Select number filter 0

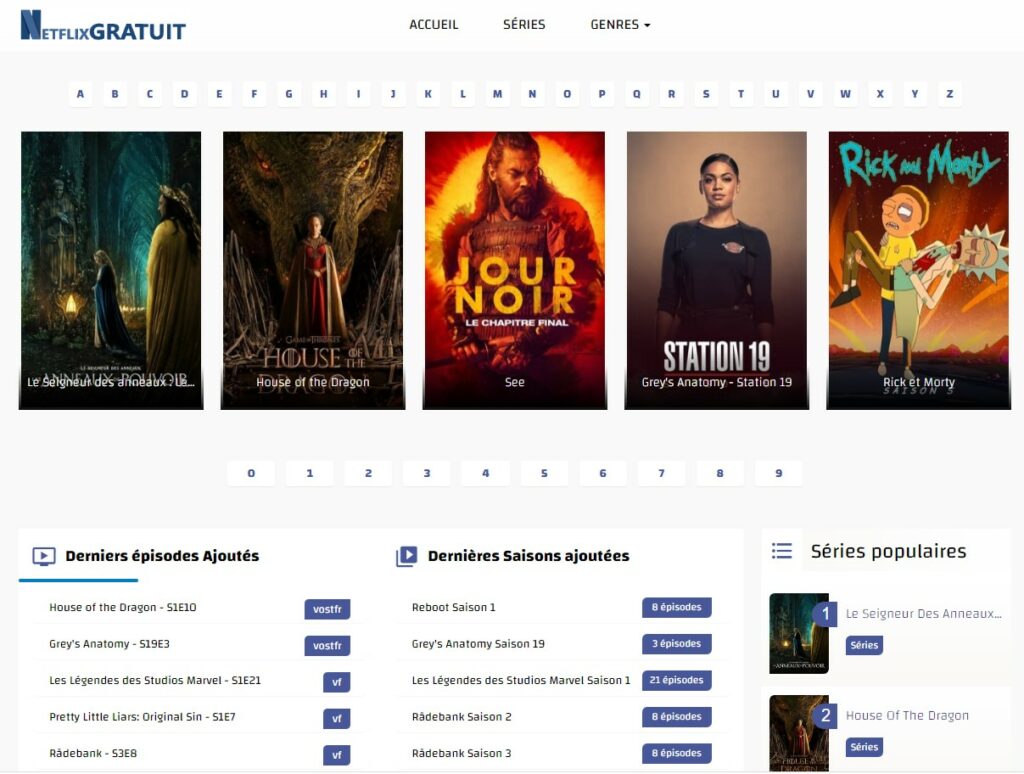coord(251,473)
